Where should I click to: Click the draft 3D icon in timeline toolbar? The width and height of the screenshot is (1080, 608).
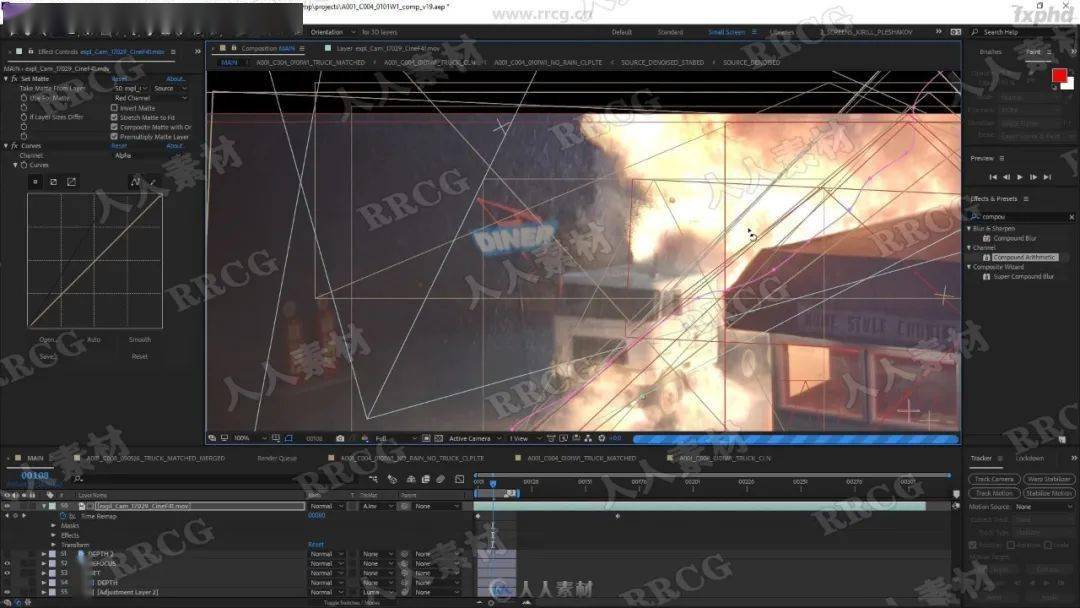point(392,479)
